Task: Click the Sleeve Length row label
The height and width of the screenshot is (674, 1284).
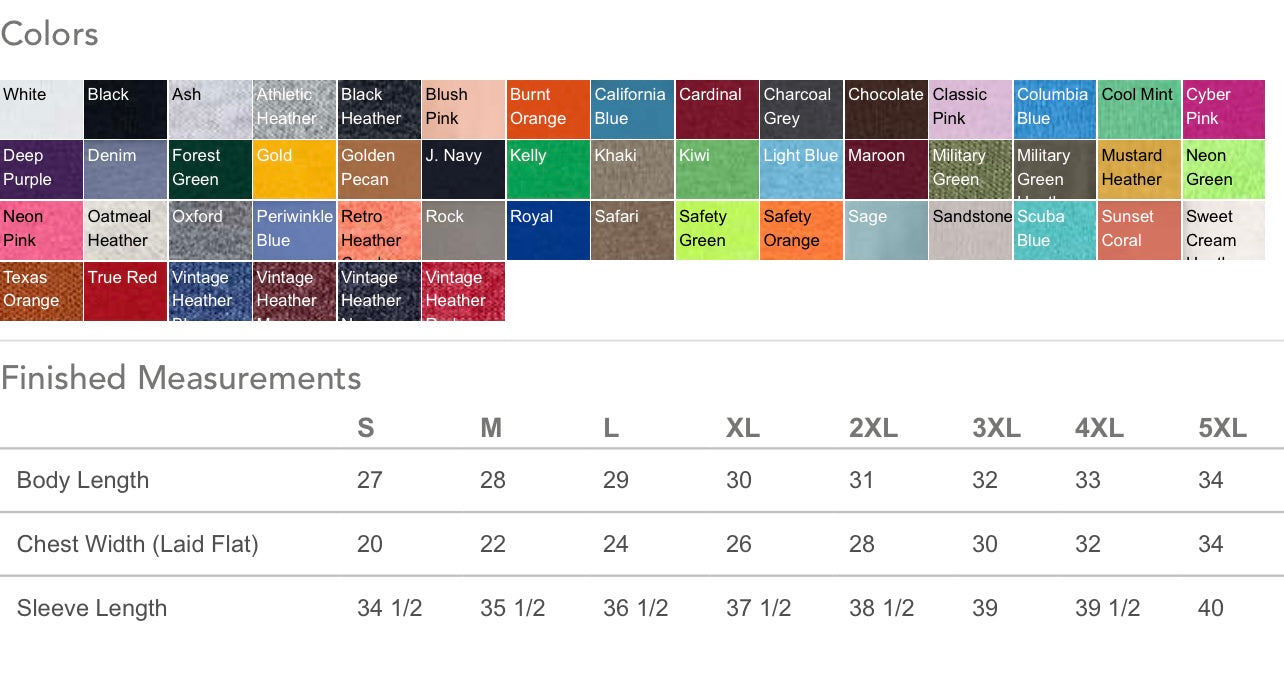Action: 92,608
